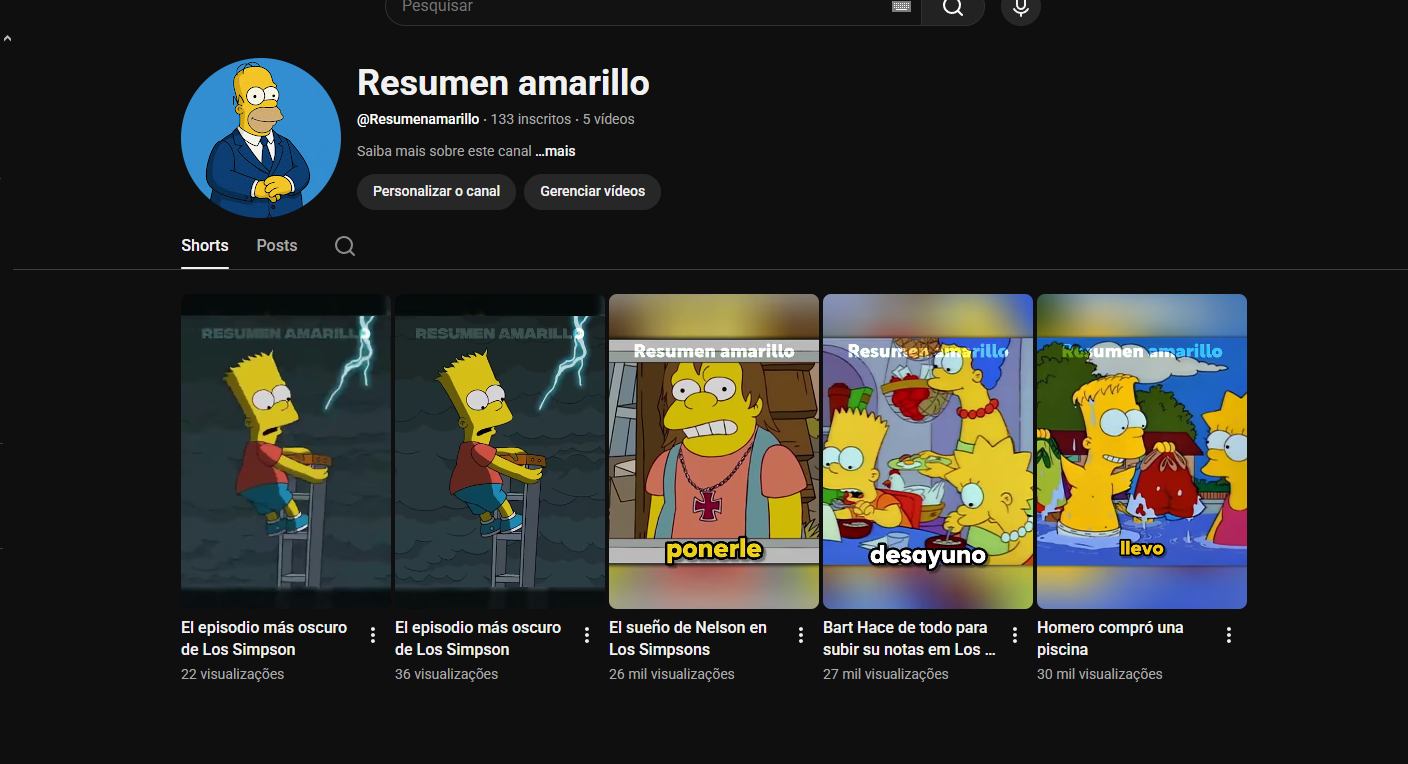
Task: Click the search magnifier button
Action: [953, 9]
